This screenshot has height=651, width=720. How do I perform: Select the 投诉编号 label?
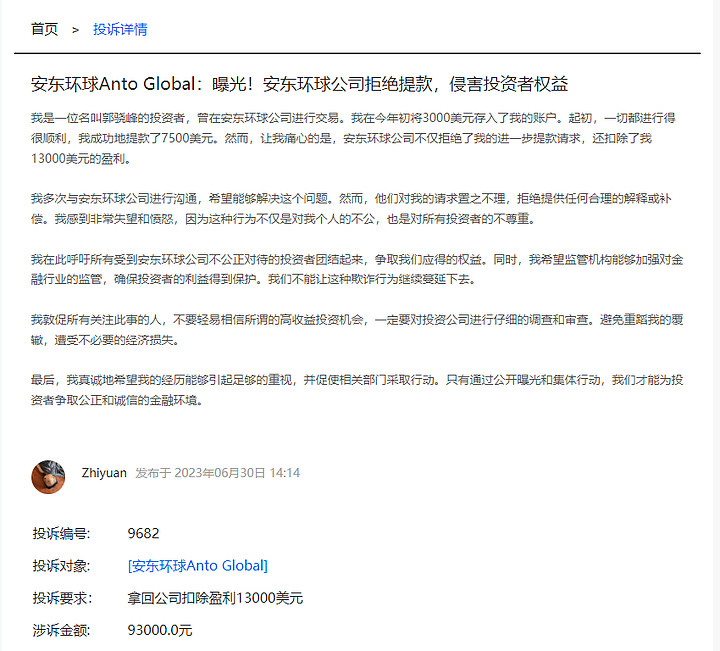(61, 533)
